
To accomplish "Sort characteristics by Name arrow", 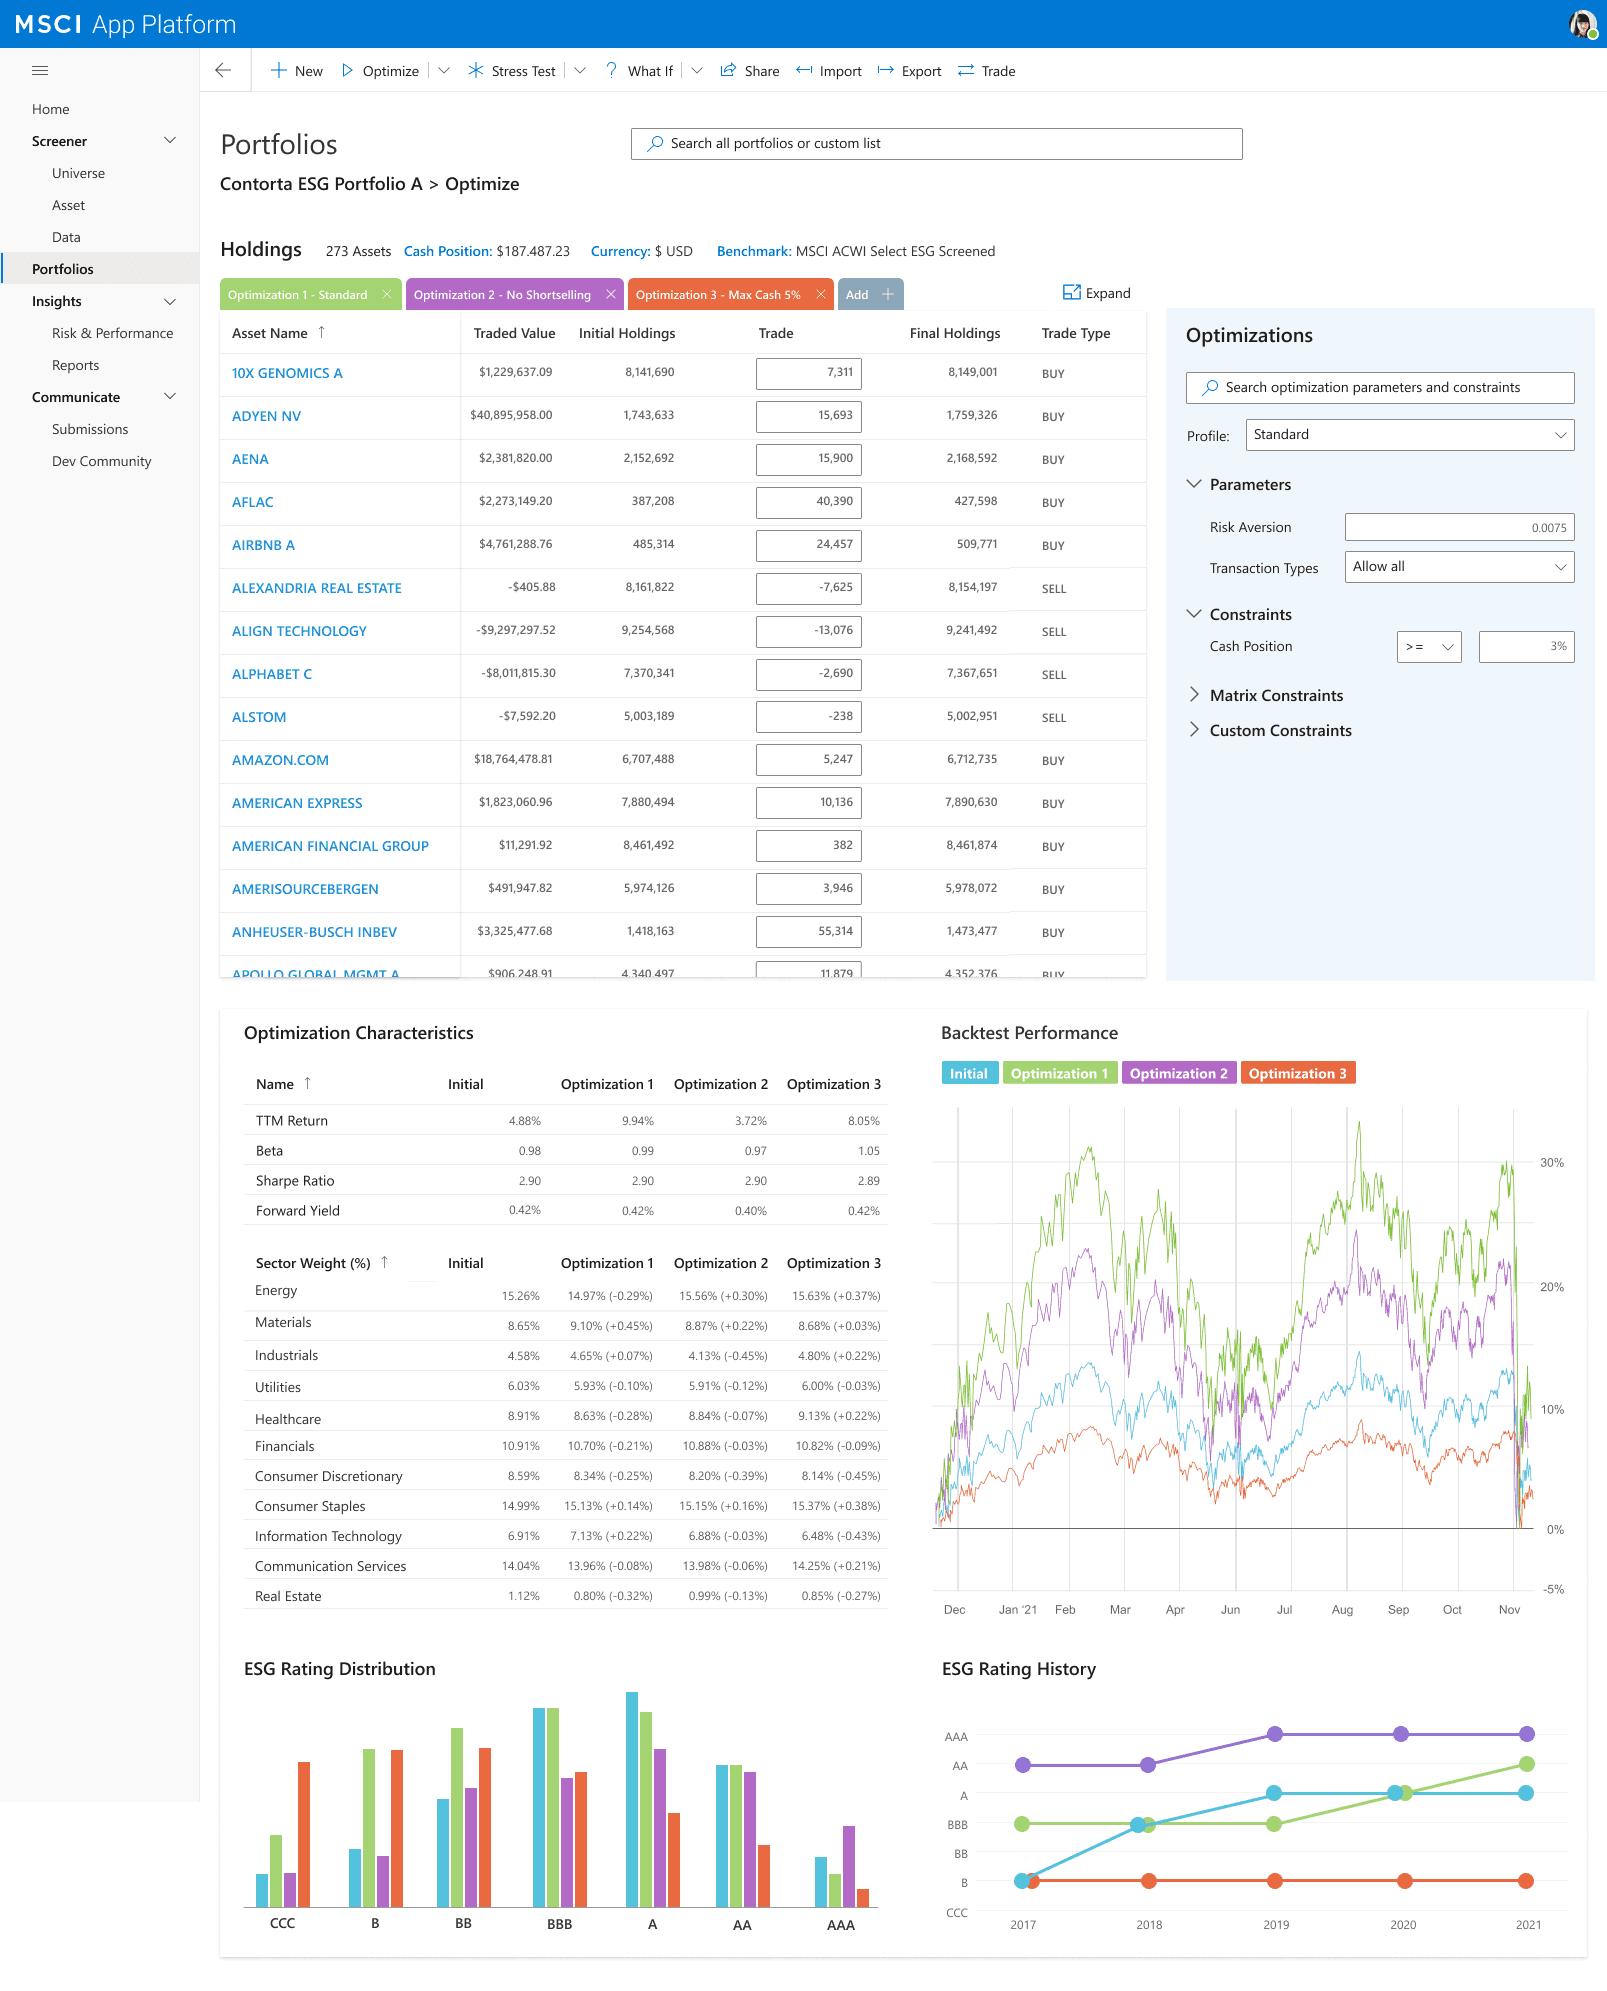I will (x=308, y=1083).
